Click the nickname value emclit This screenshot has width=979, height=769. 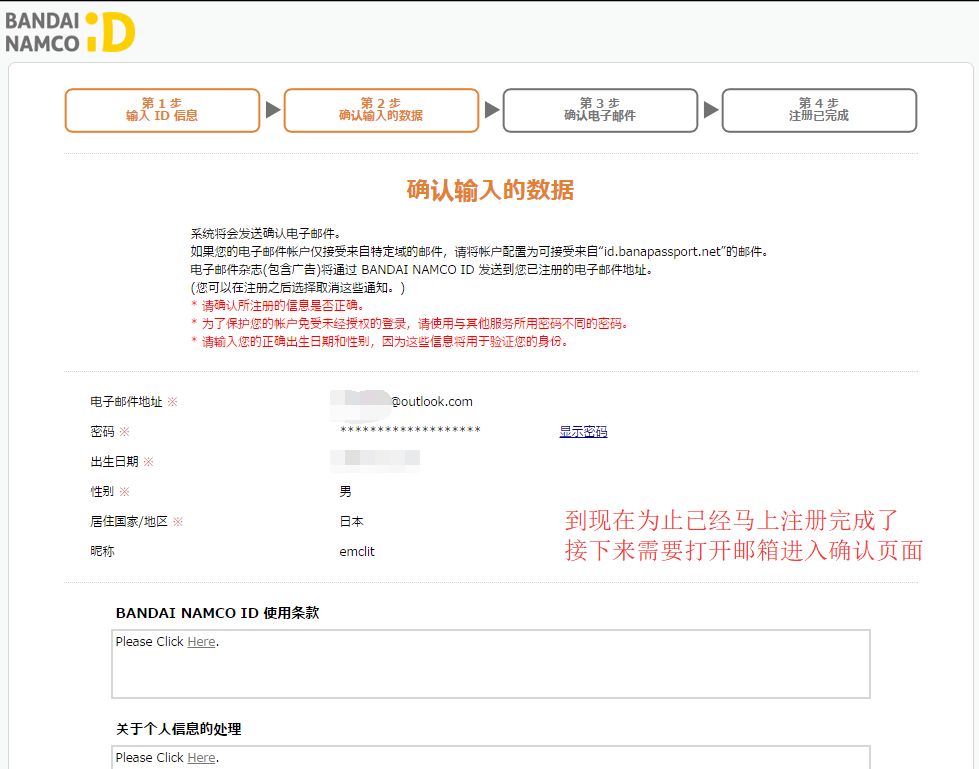357,551
